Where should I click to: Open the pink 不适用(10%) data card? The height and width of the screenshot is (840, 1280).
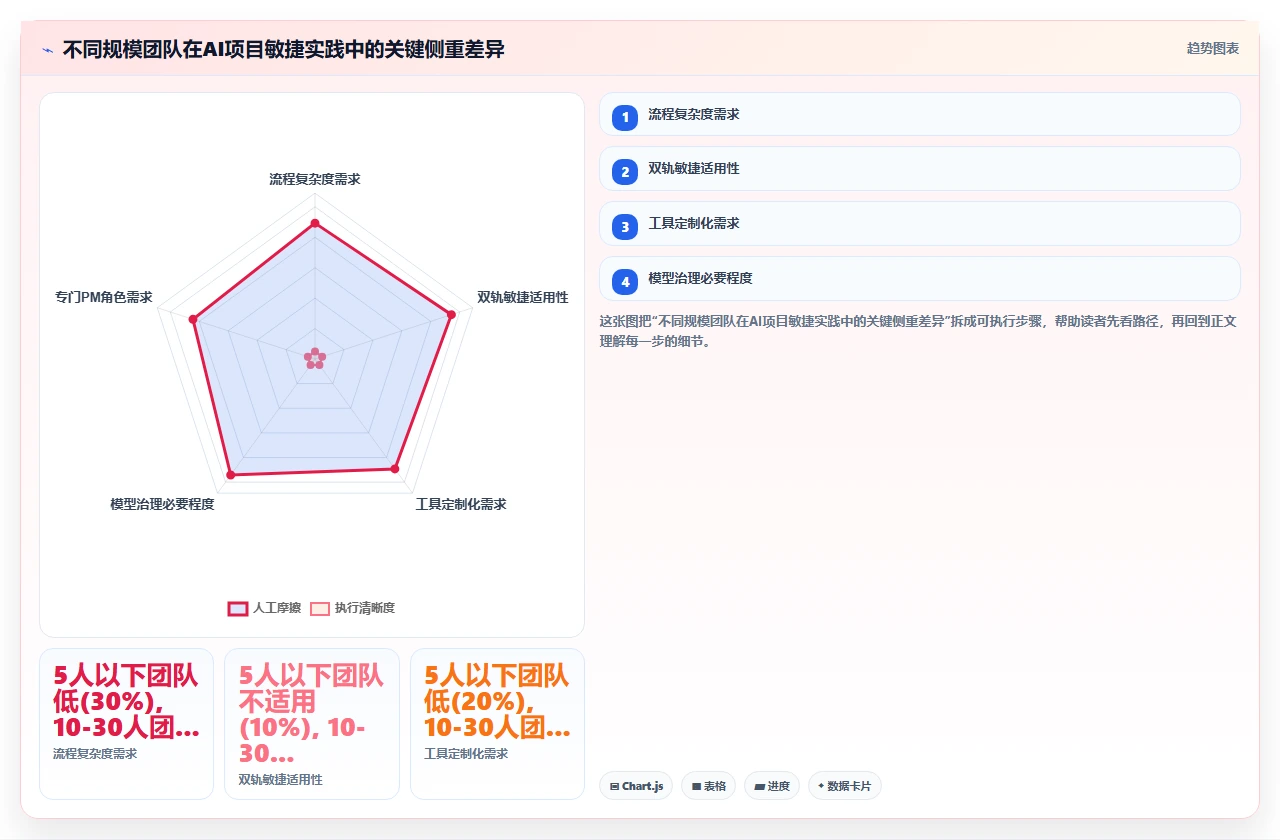pyautogui.click(x=312, y=724)
